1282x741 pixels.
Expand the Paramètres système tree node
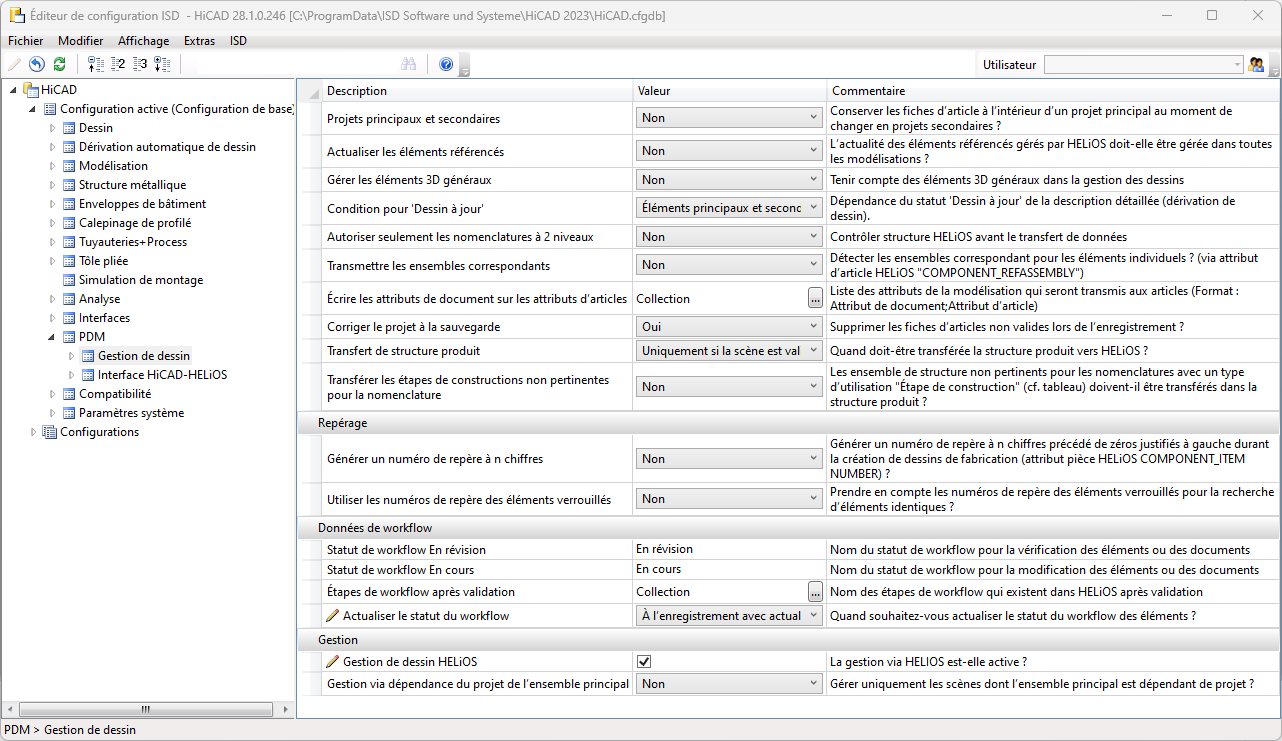click(x=53, y=413)
